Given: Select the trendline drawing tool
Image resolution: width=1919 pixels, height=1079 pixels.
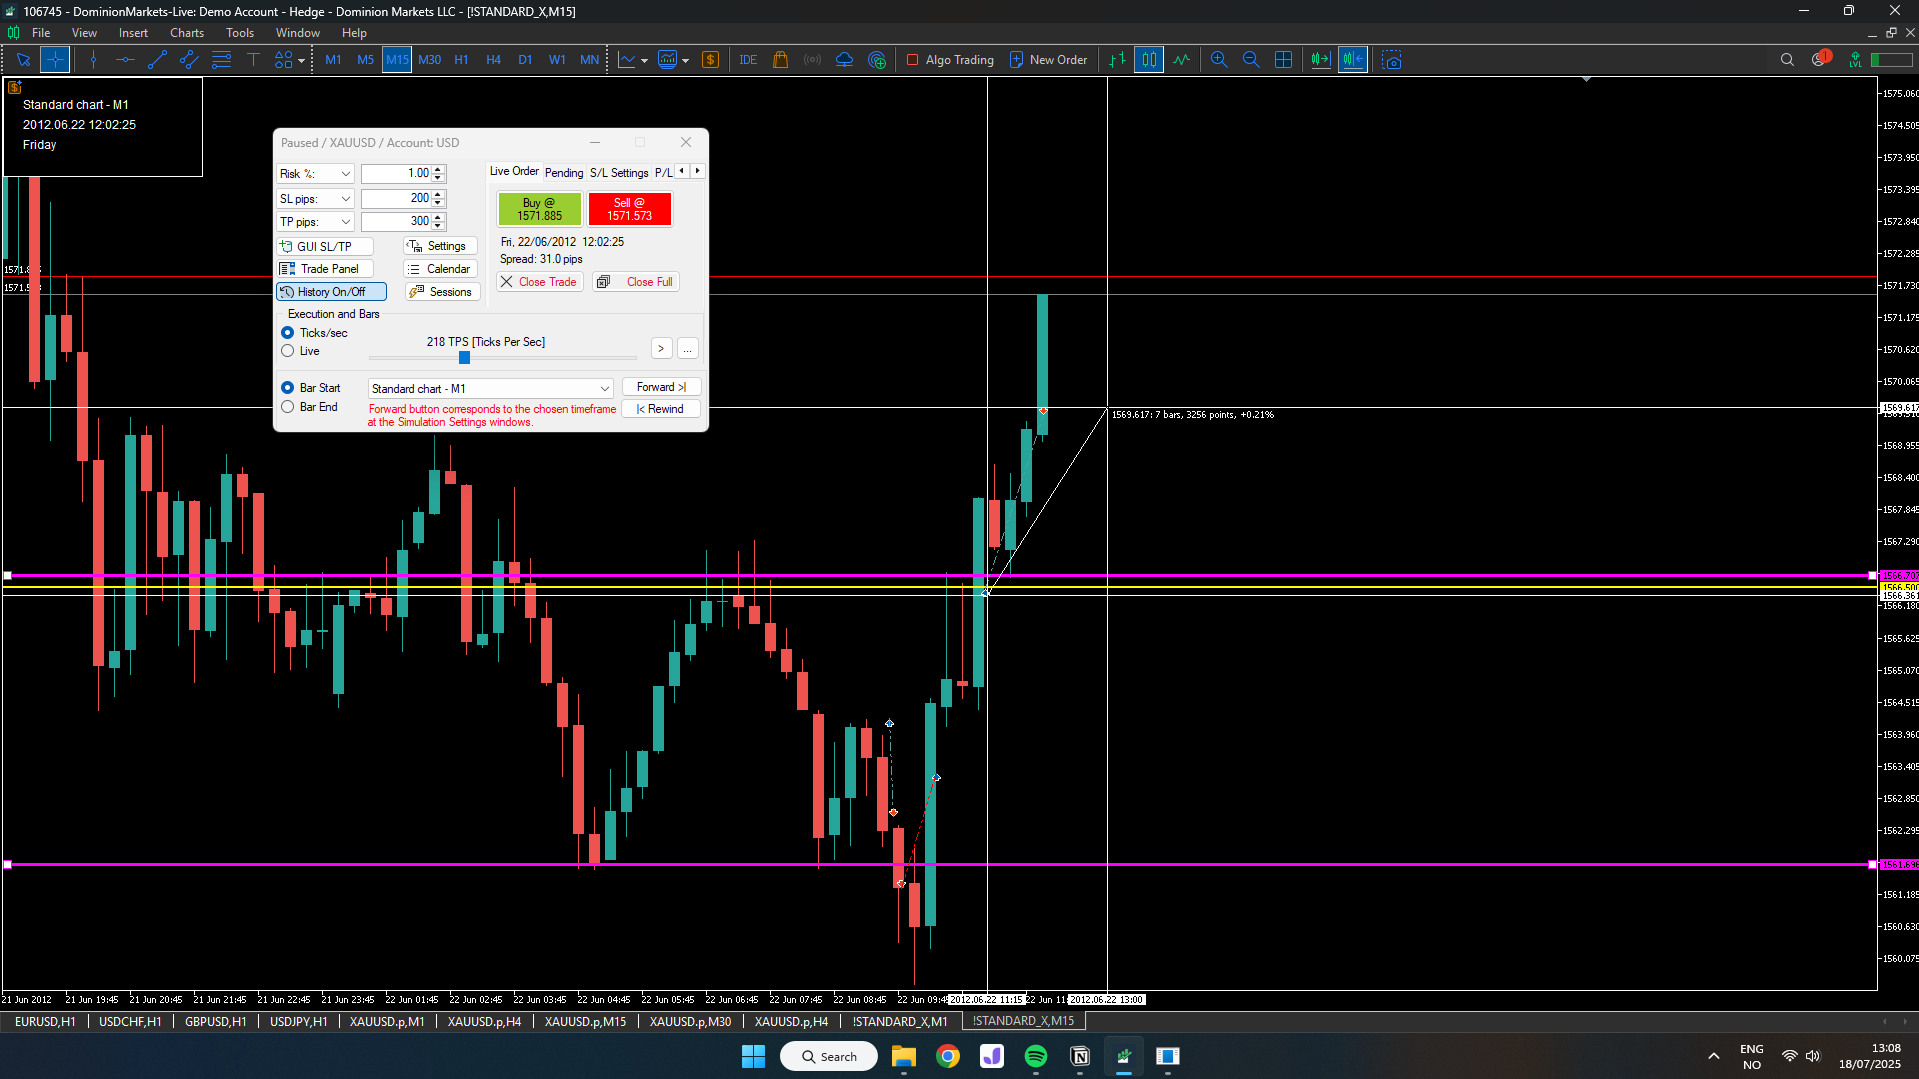Looking at the screenshot, I should [x=157, y=60].
